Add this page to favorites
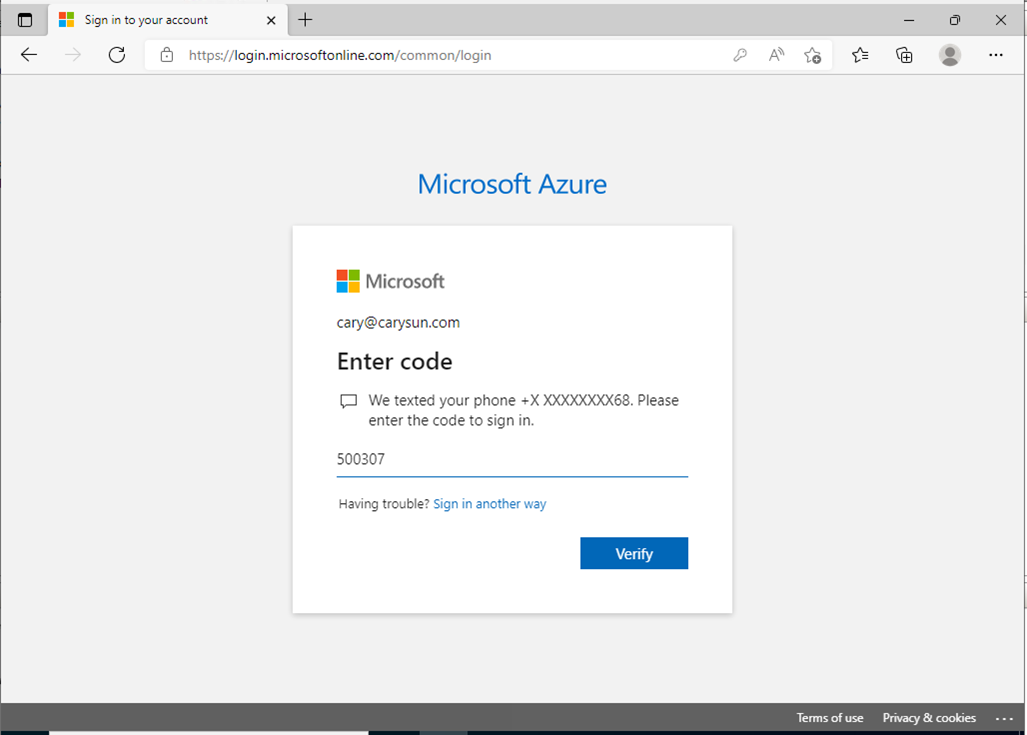 (813, 55)
